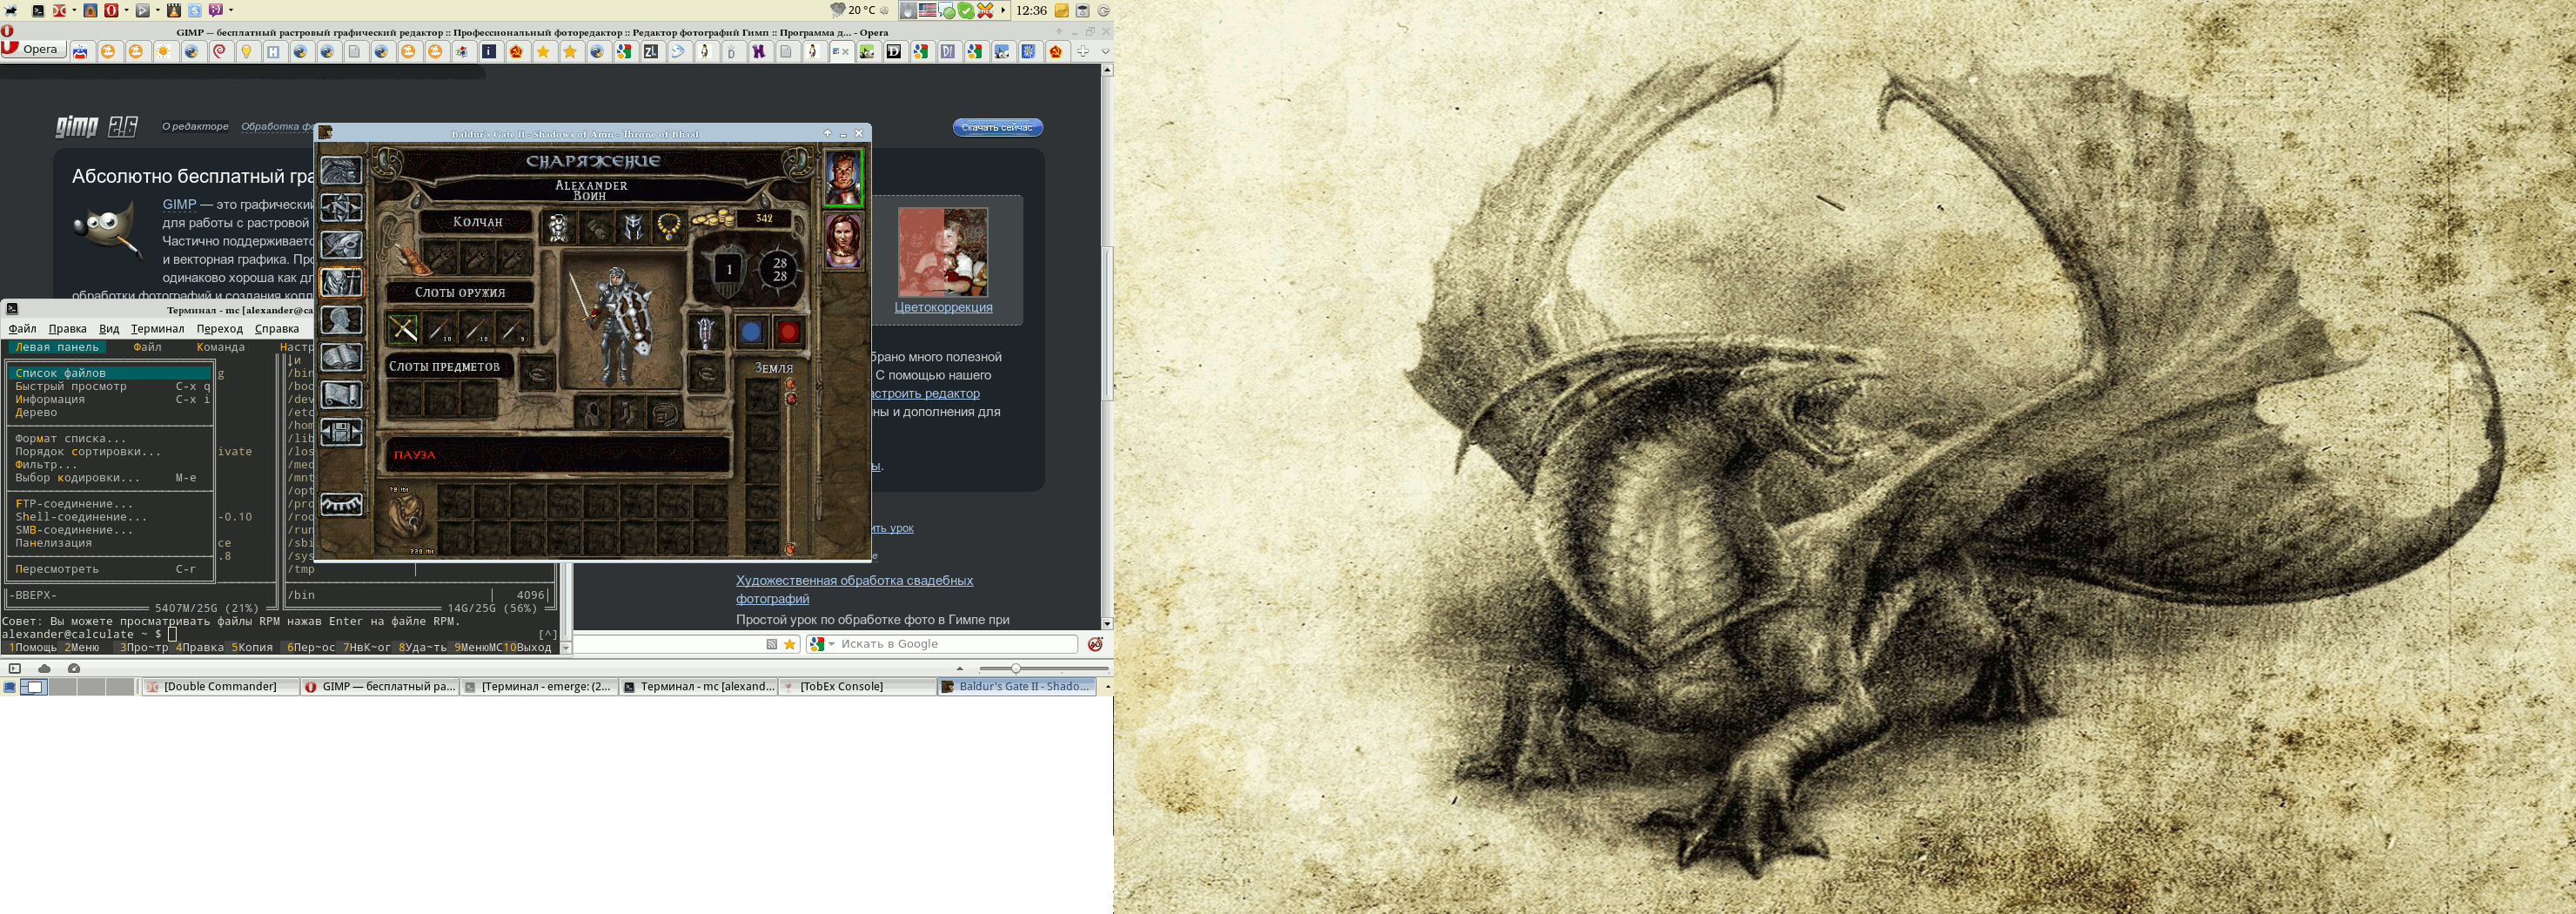Follow the 'Цветокоррекция' link
Screen dimensions: 2576x914
pyautogui.click(x=943, y=307)
